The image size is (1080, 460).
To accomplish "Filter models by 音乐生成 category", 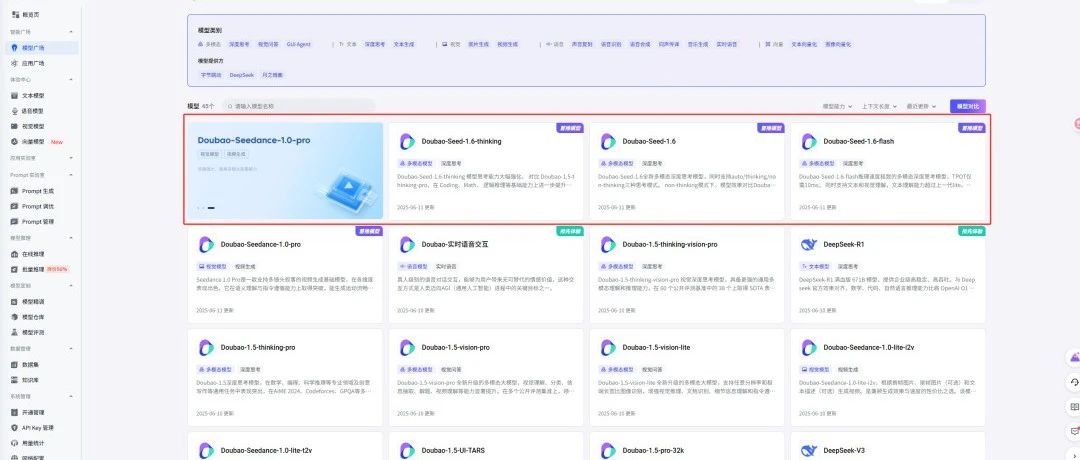I will tap(697, 44).
